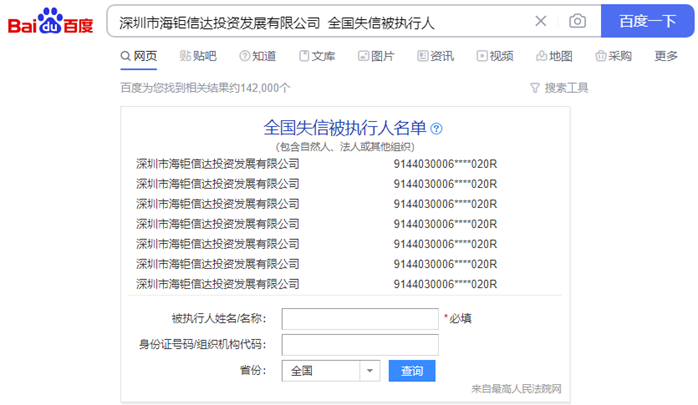Screen dimensions: 698x405
Task: Switch to the 视频 tab
Action: (495, 56)
